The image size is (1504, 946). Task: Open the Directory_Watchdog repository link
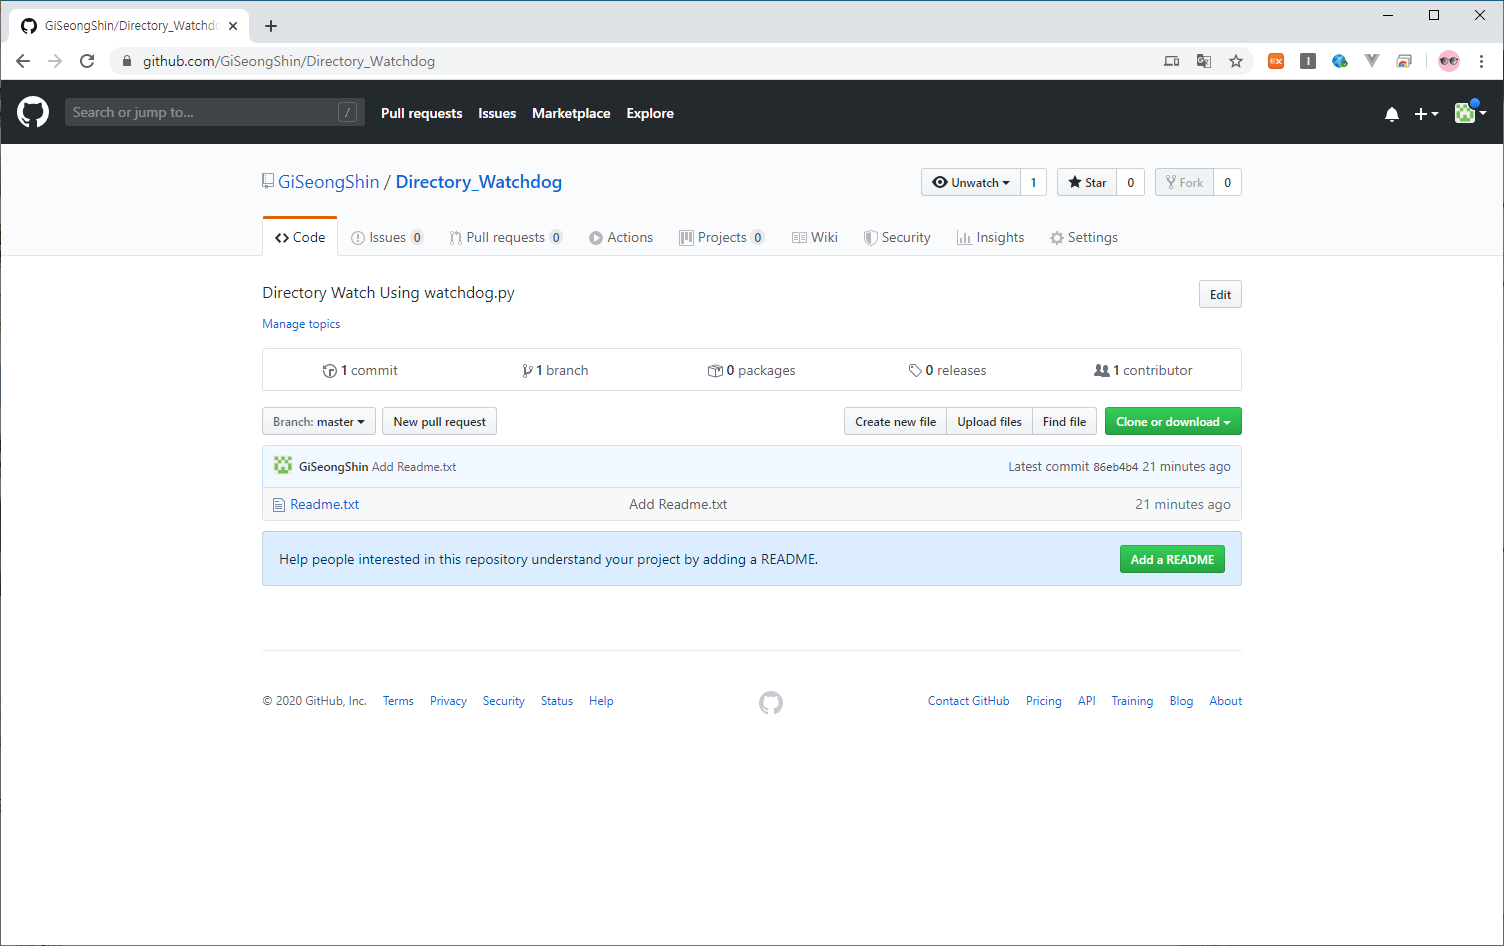(x=479, y=182)
